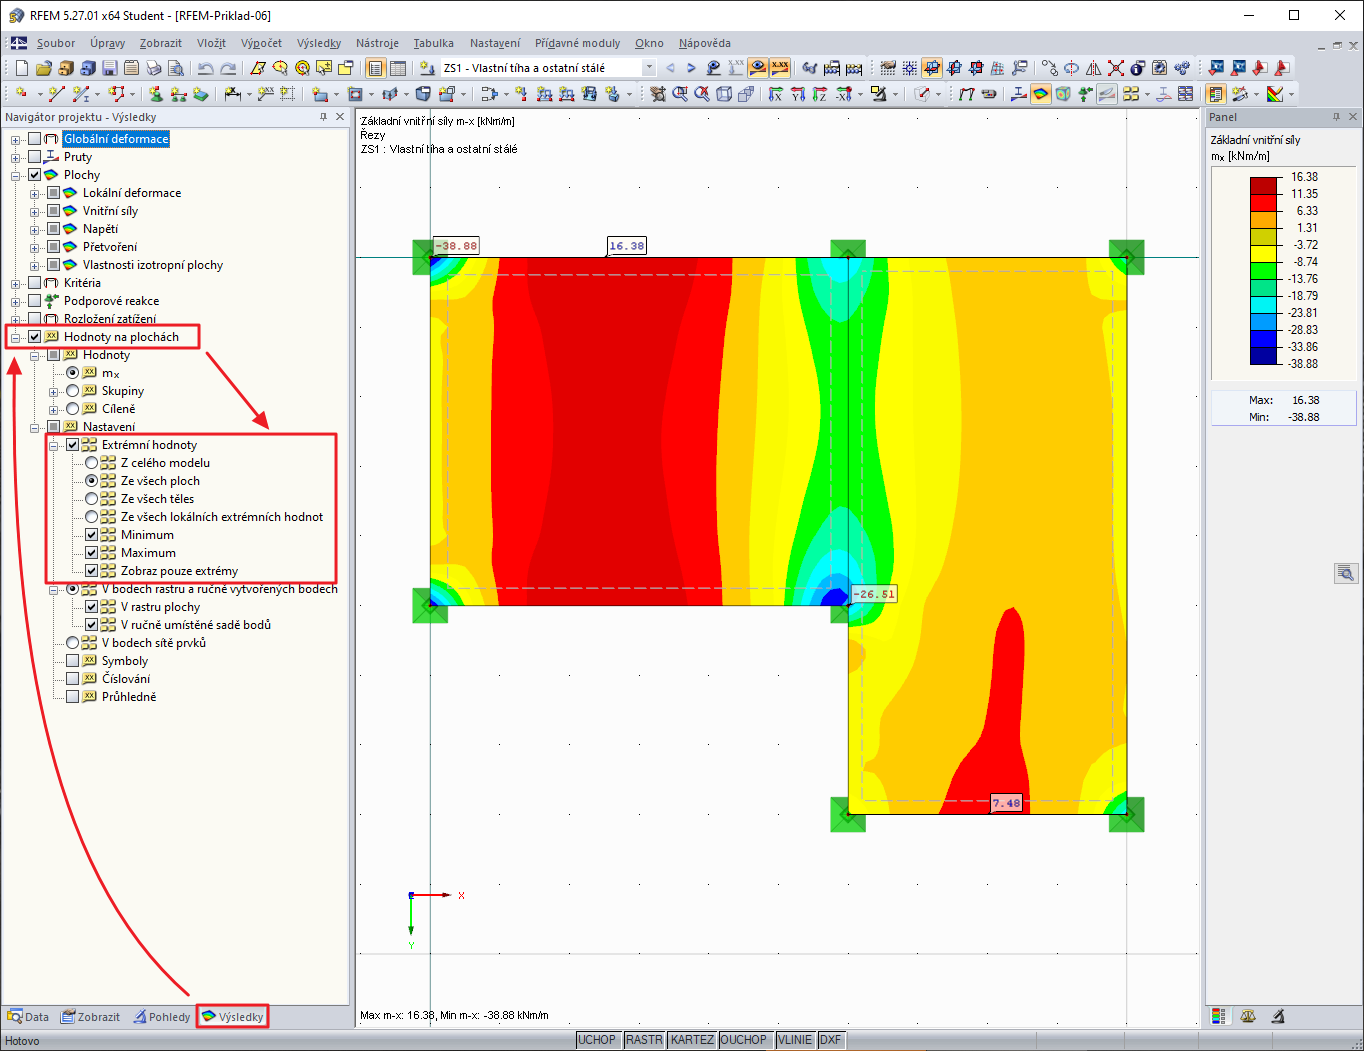The image size is (1364, 1051).
Task: Expand the Vnitřní síly tree node
Action: [35, 212]
